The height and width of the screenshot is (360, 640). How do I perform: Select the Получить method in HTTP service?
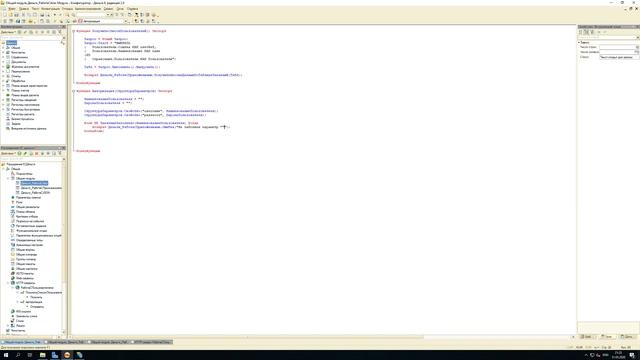(36, 297)
